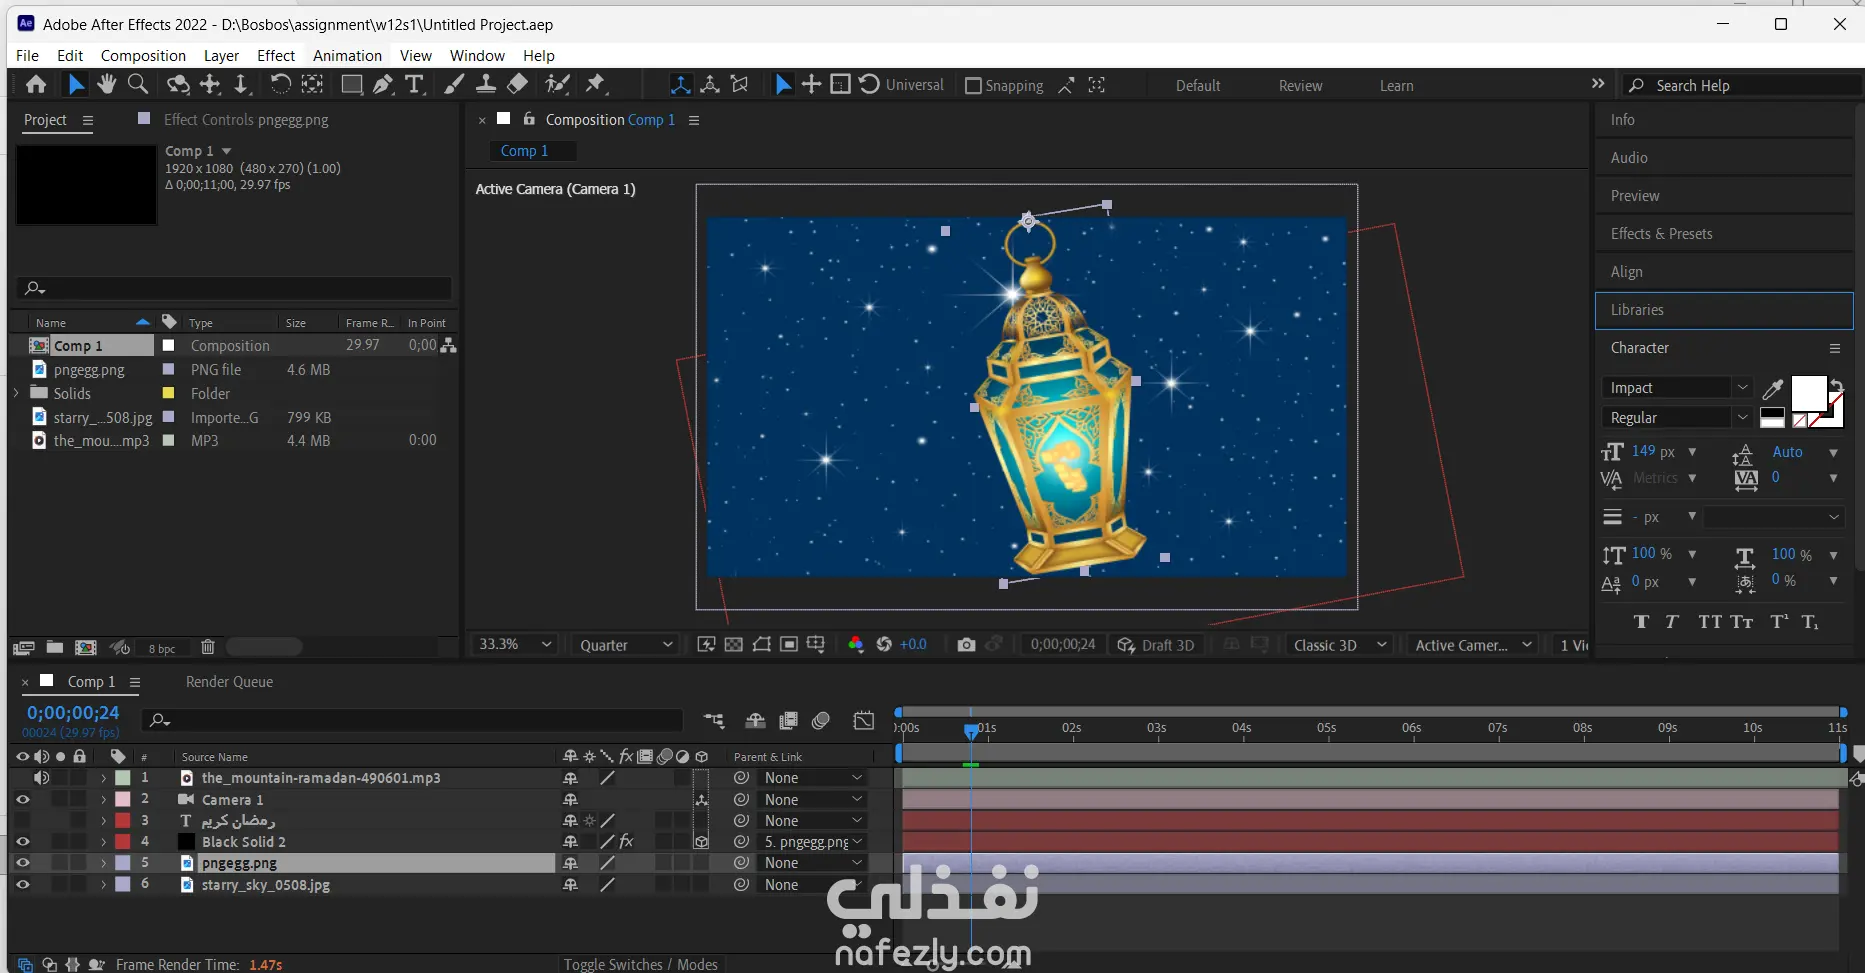Screen dimensions: 1865x973
Task: Switch to the Learn workspace
Action: (x=1397, y=86)
